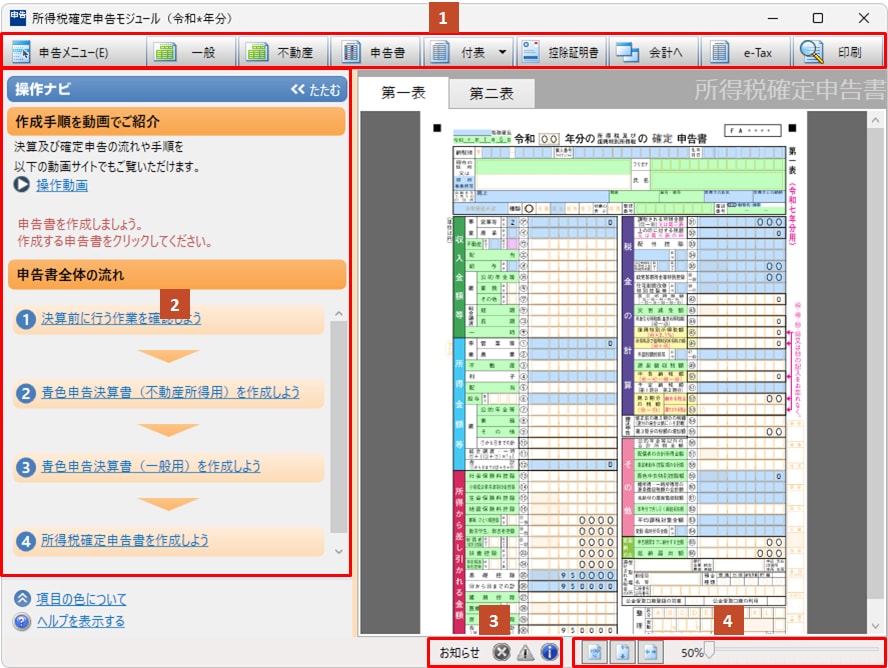This screenshot has width=888, height=668.
Task: Click the zoom slider handle at 50%
Action: pyautogui.click(x=709, y=652)
